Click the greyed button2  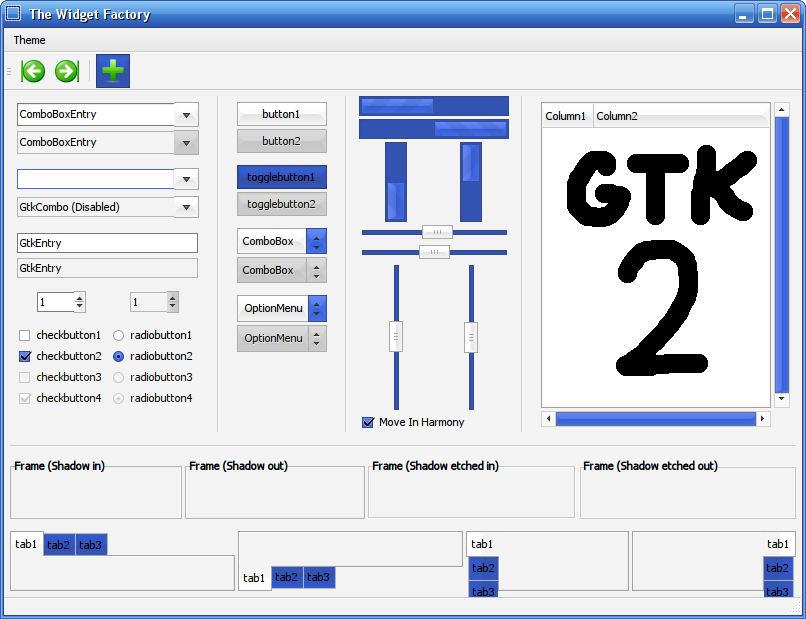click(282, 141)
